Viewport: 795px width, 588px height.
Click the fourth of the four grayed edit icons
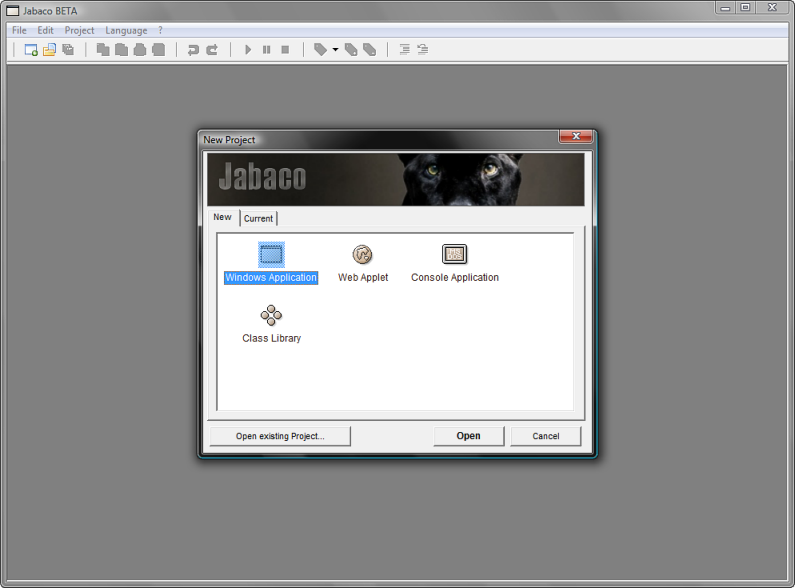pyautogui.click(x=159, y=50)
